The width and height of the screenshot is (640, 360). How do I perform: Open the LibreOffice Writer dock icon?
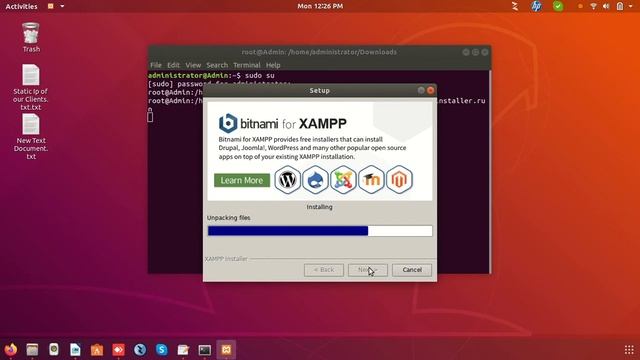76,350
